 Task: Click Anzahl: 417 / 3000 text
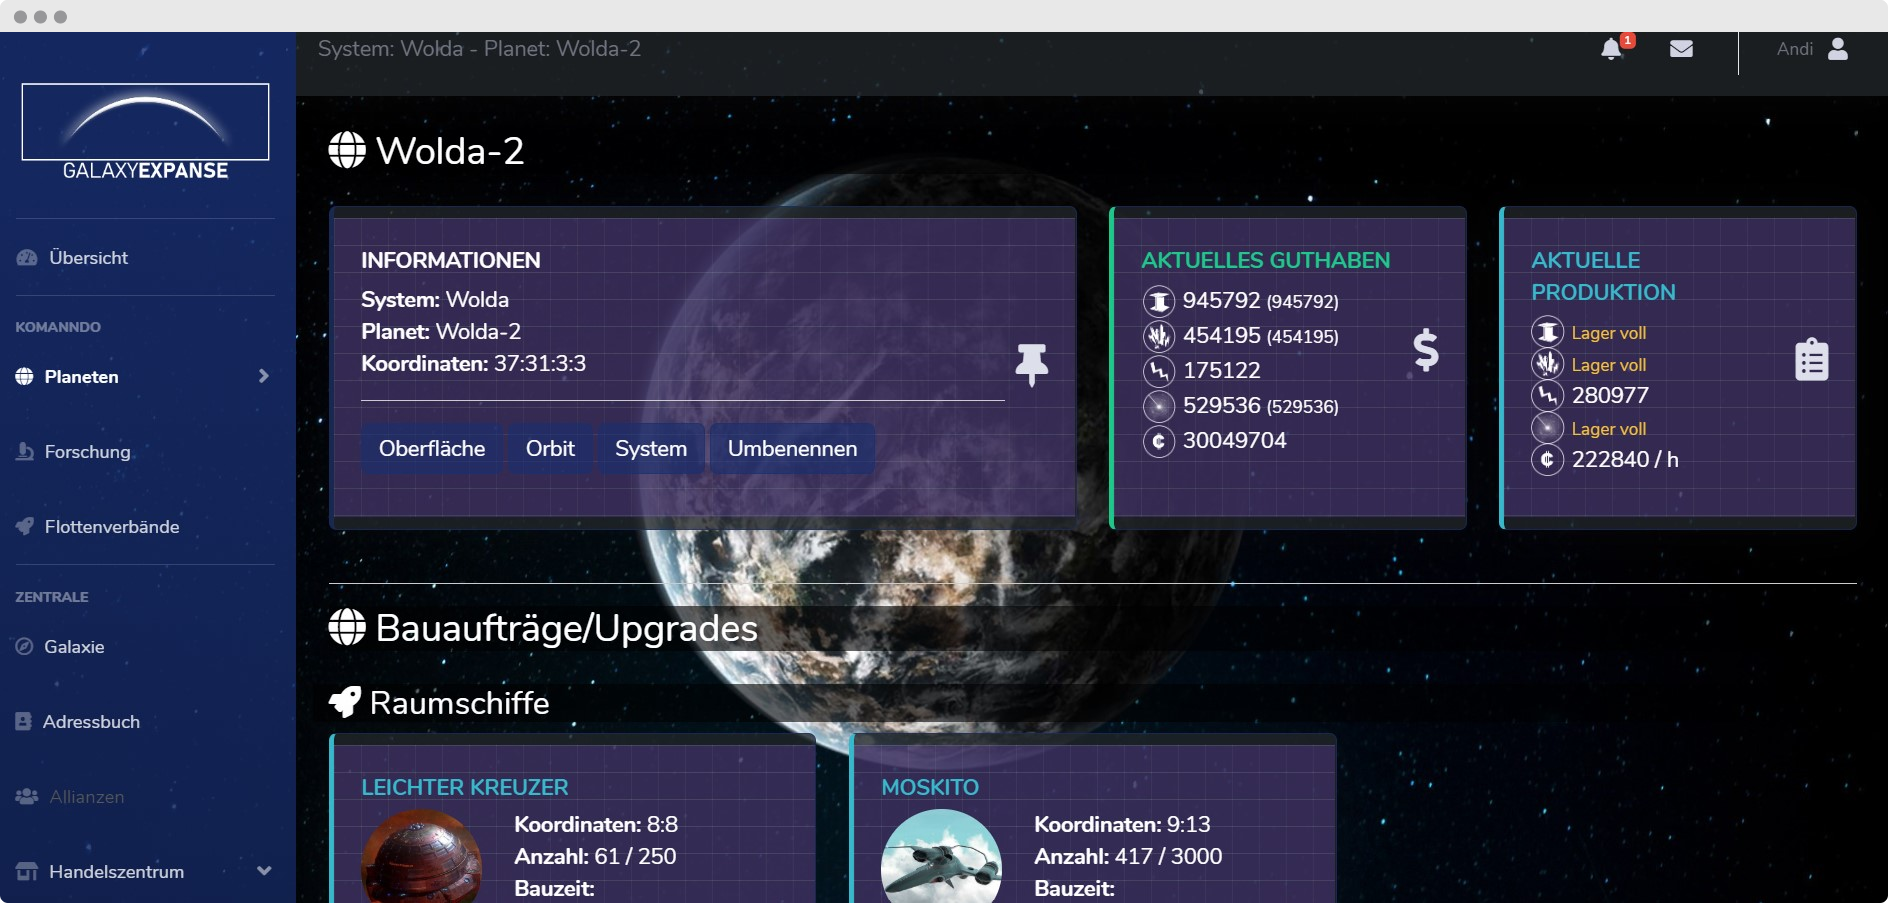pyautogui.click(x=1128, y=856)
